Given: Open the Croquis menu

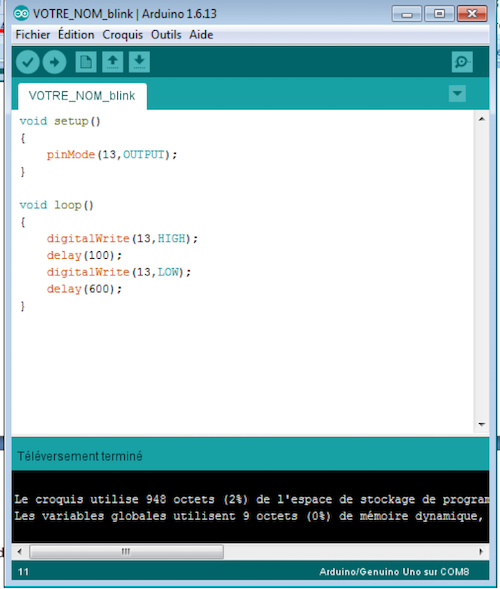Looking at the screenshot, I should click(x=122, y=35).
